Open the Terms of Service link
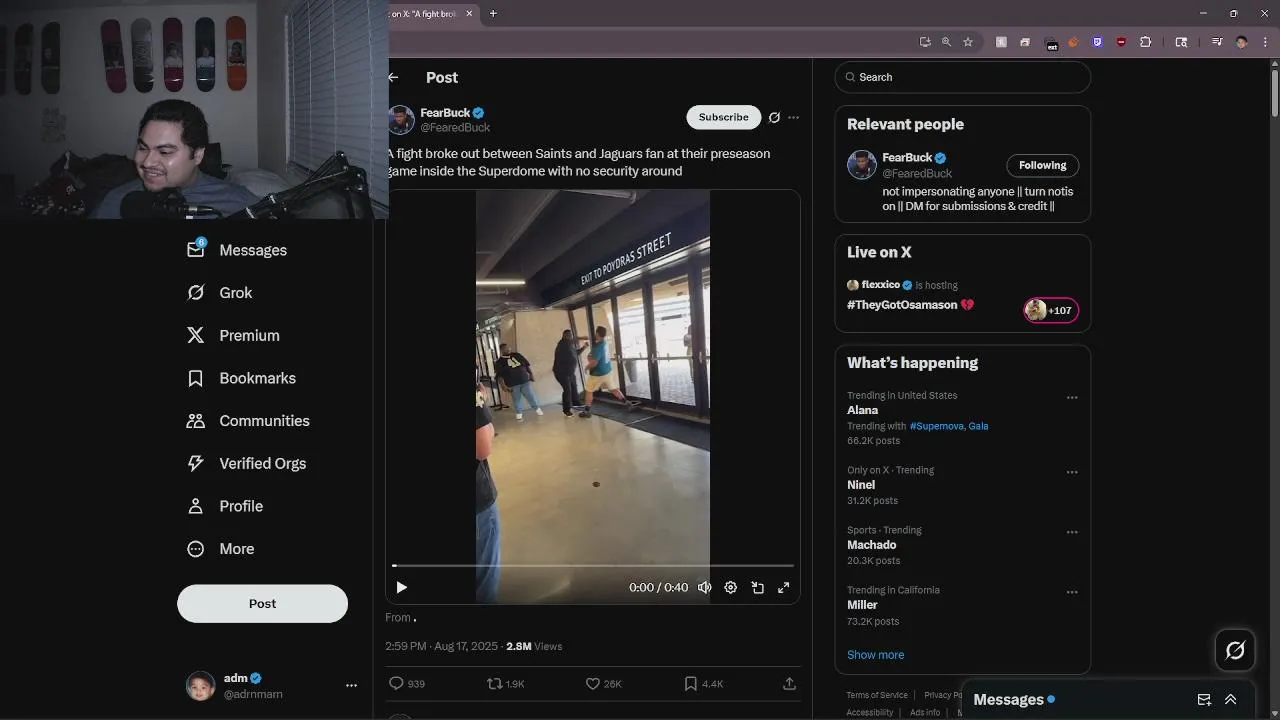 coord(877,695)
